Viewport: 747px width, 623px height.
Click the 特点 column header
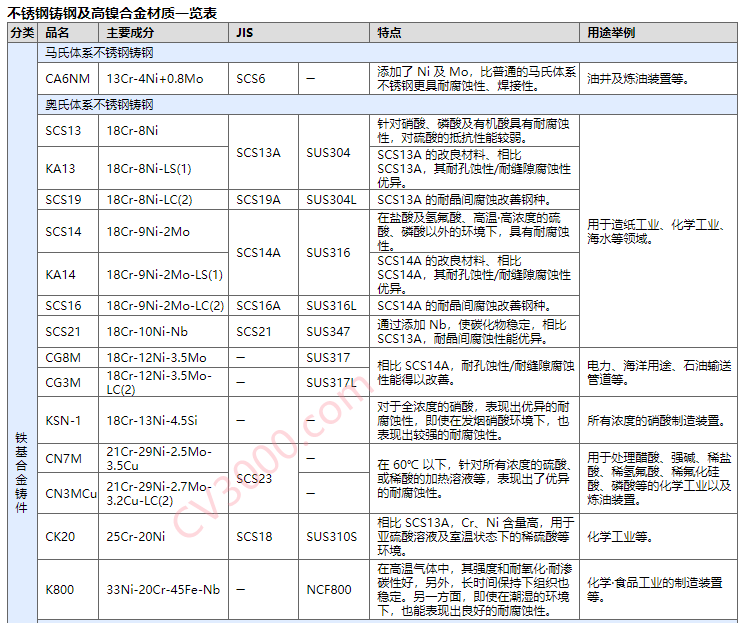click(389, 33)
